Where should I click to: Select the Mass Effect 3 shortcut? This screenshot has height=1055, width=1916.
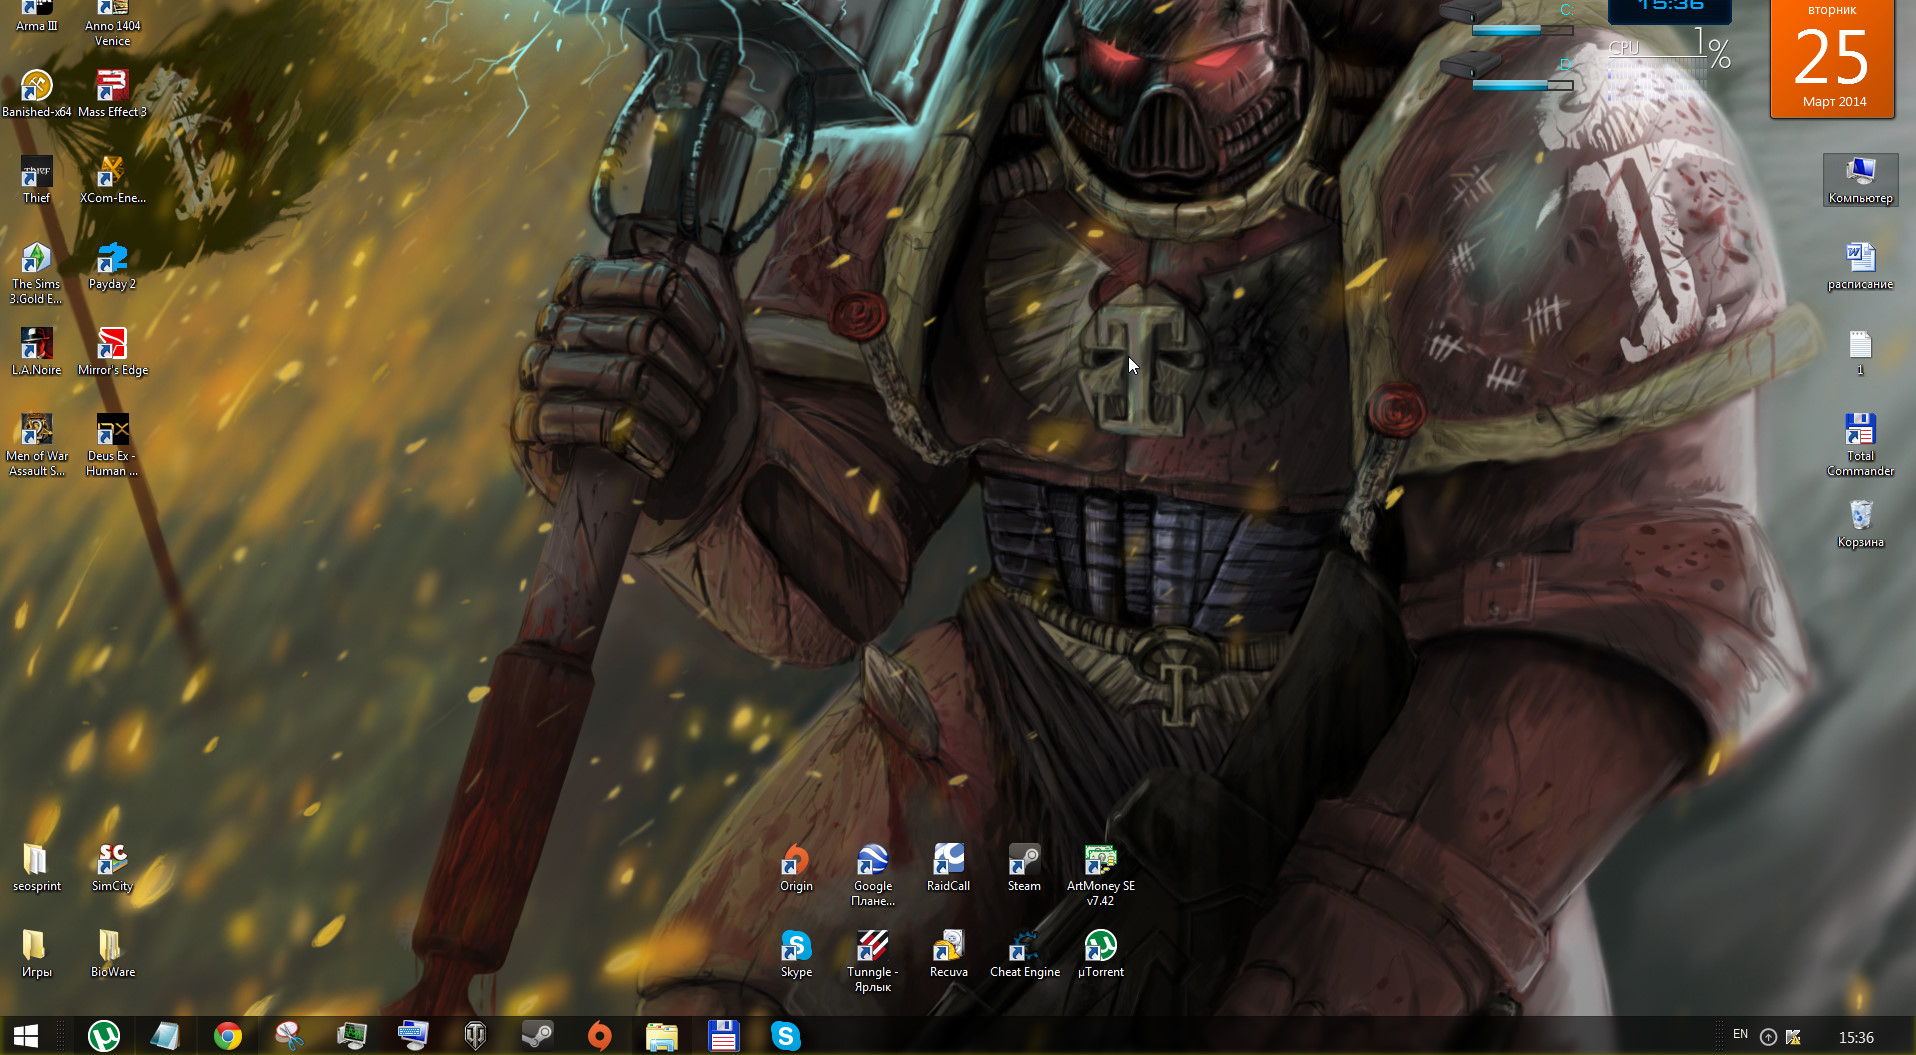(113, 95)
